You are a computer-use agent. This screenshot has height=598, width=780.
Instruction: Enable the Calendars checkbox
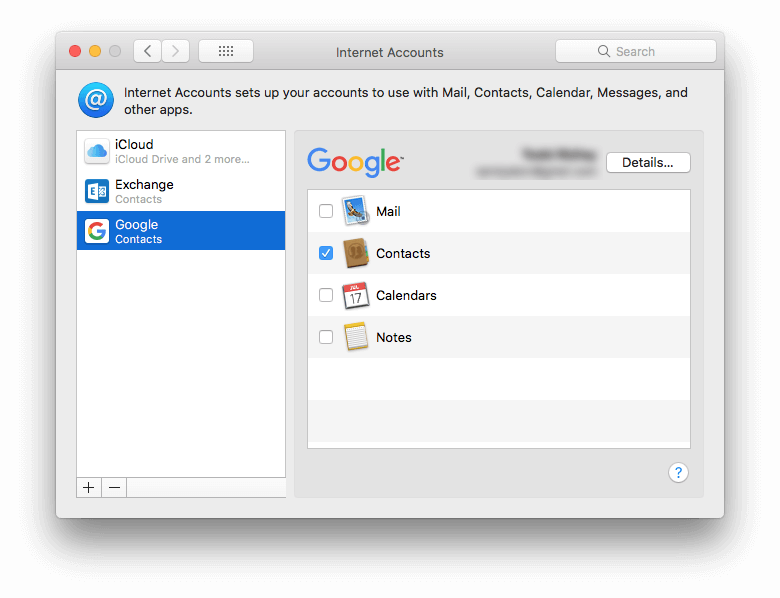point(326,295)
